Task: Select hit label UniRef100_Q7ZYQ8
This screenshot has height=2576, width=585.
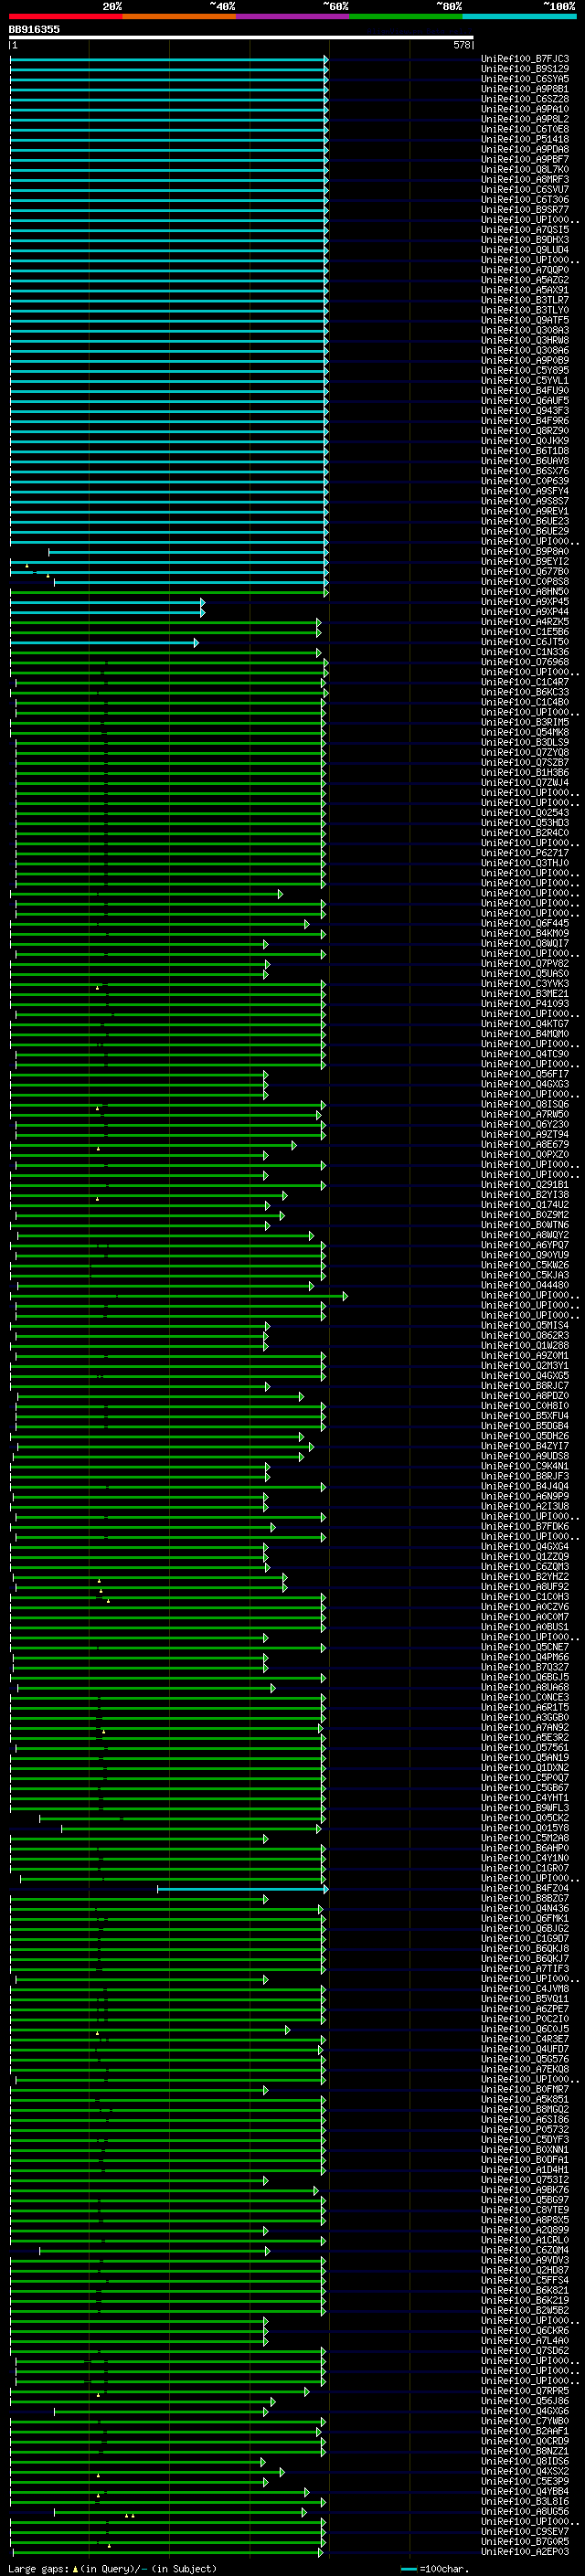Action: click(x=524, y=752)
